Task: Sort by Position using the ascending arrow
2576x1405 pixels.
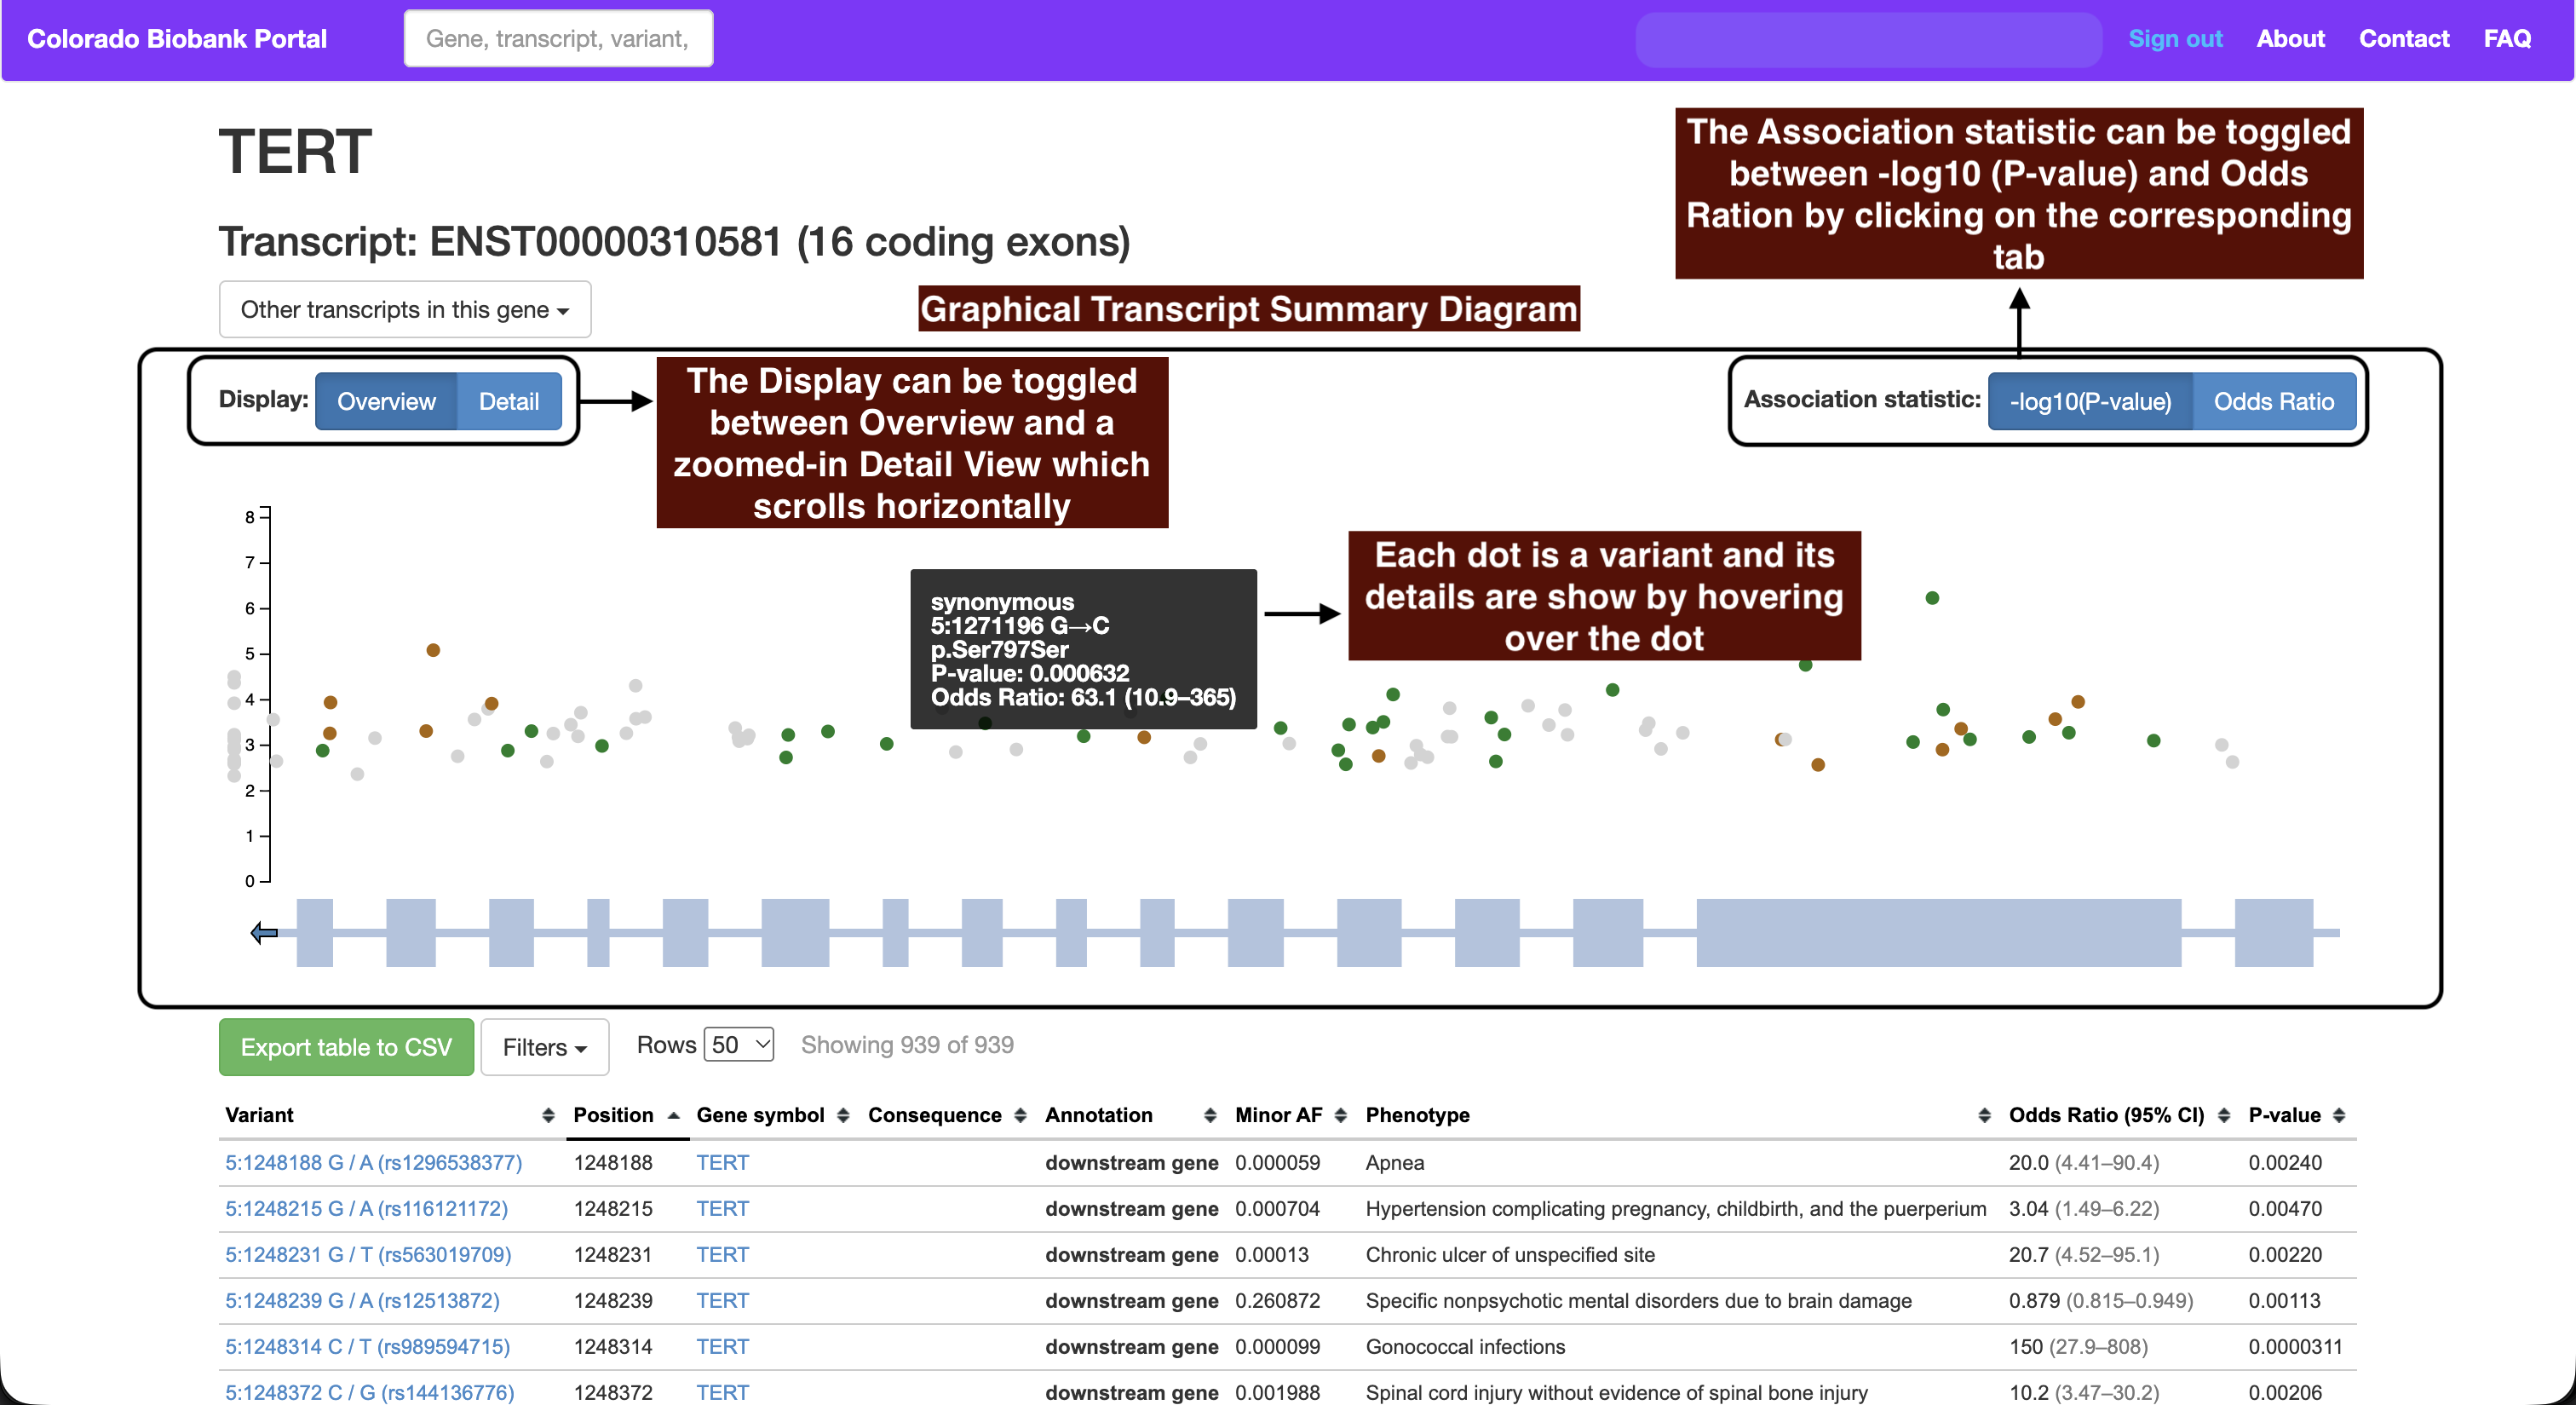Action: click(674, 1115)
